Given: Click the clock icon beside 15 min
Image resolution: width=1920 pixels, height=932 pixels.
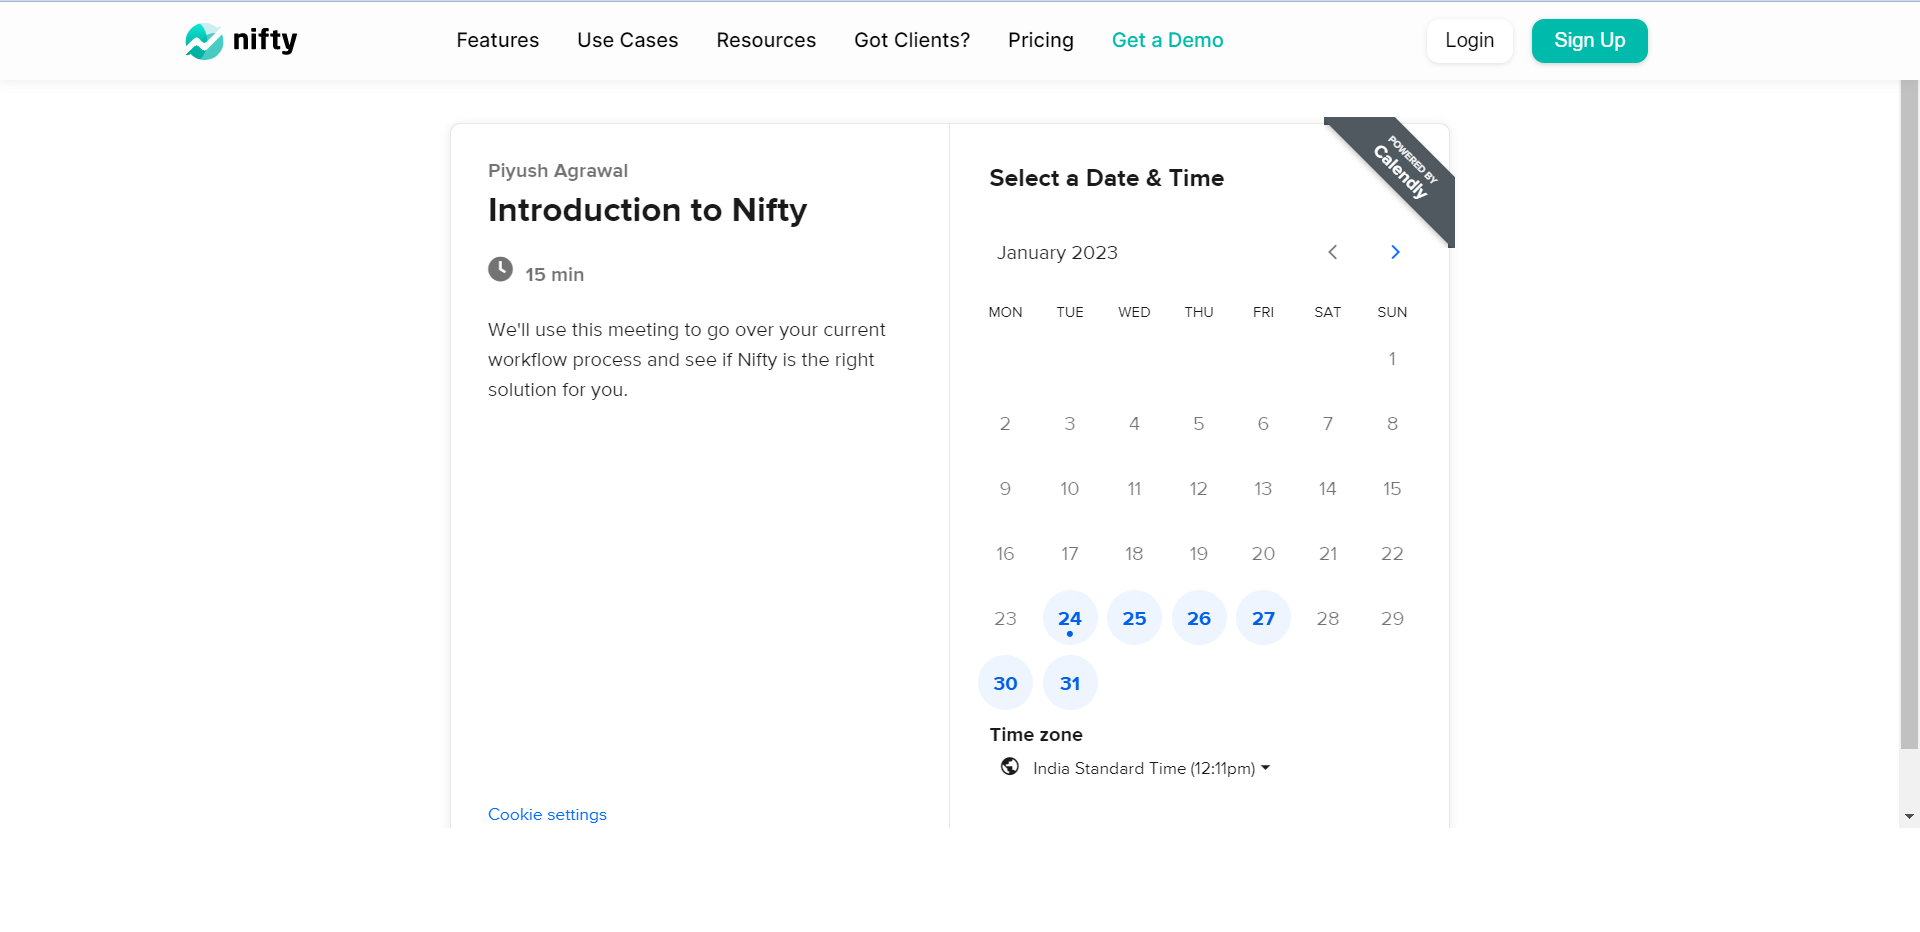Looking at the screenshot, I should [500, 269].
